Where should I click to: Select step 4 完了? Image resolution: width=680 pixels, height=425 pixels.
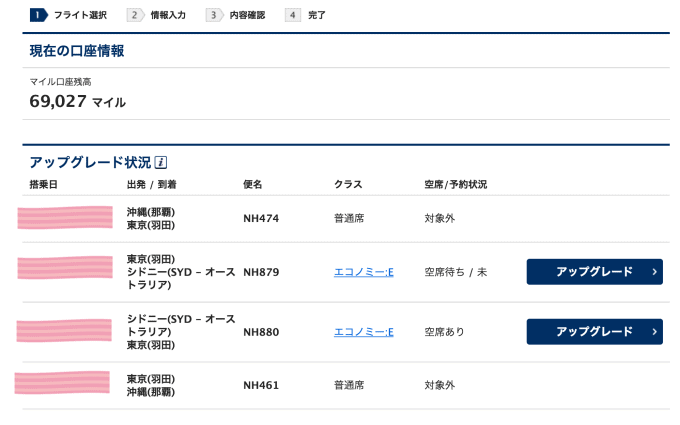(x=305, y=15)
